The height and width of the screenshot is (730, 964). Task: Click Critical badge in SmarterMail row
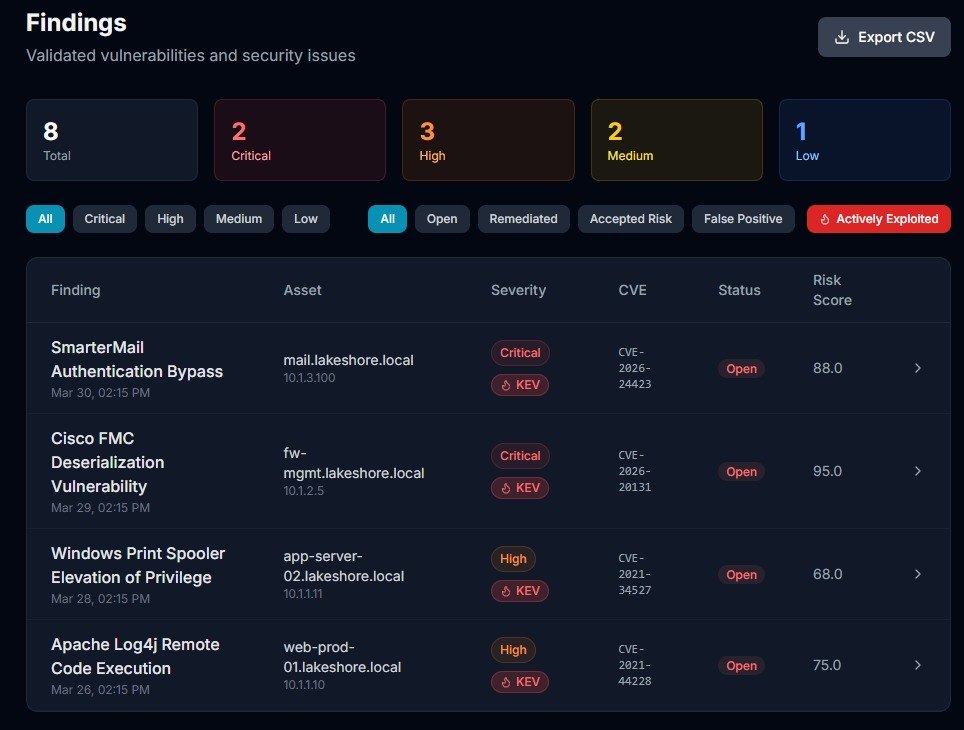pos(520,353)
